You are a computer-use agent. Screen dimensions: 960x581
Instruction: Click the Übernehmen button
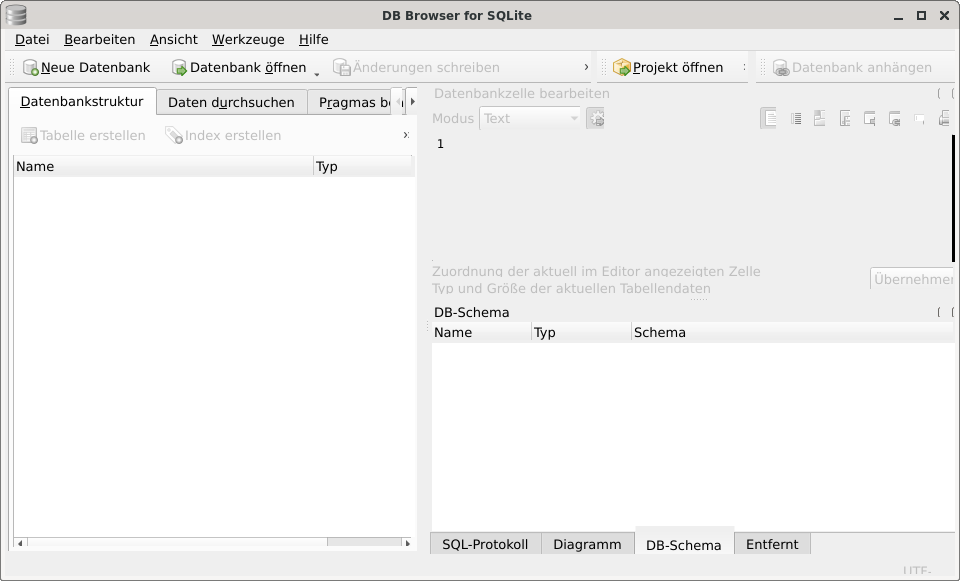click(912, 279)
